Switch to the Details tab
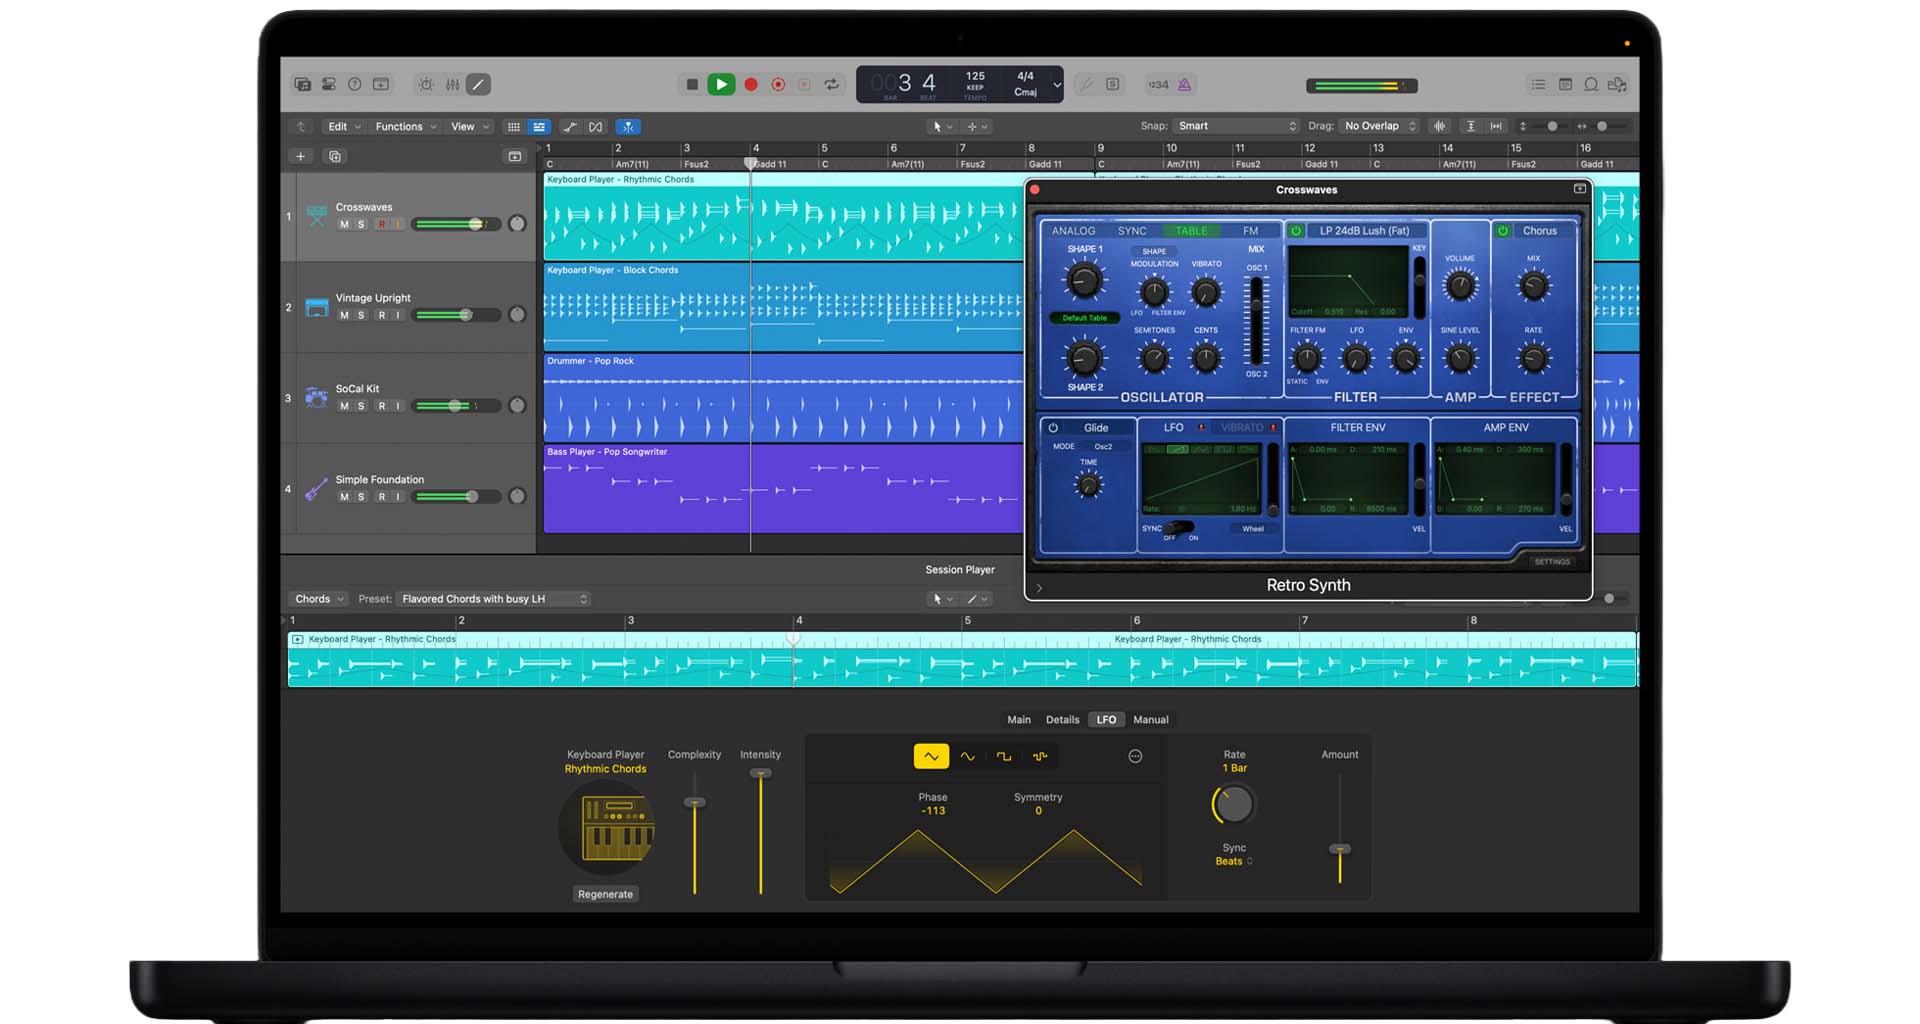1920x1024 pixels. coord(1062,720)
